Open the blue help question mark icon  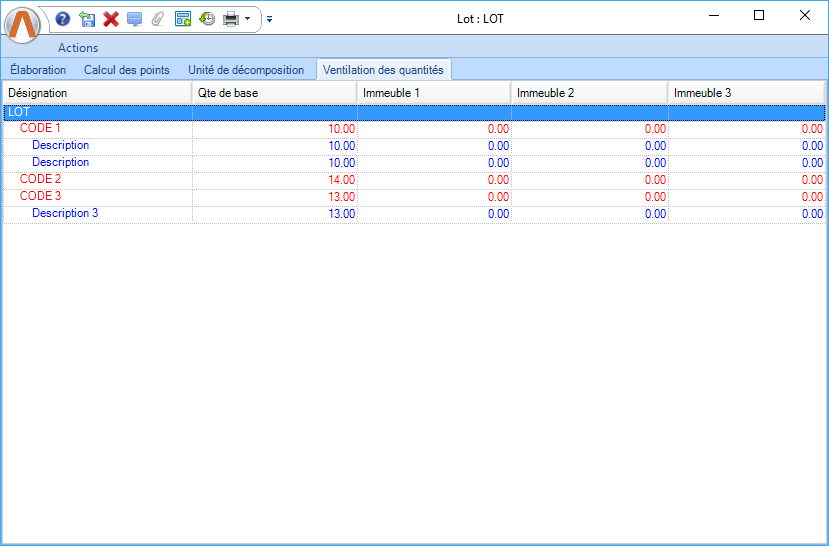pyautogui.click(x=63, y=19)
